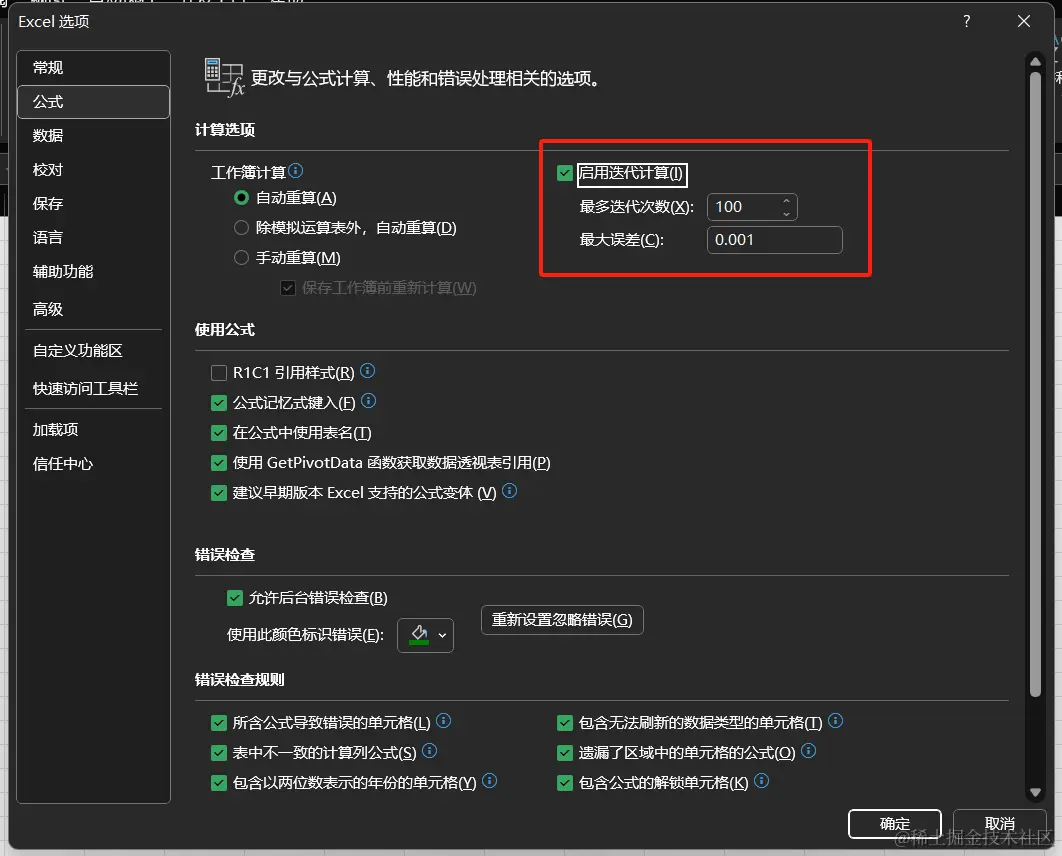The image size is (1062, 856).
Task: Open error color dropdown arrow
Action: point(442,635)
